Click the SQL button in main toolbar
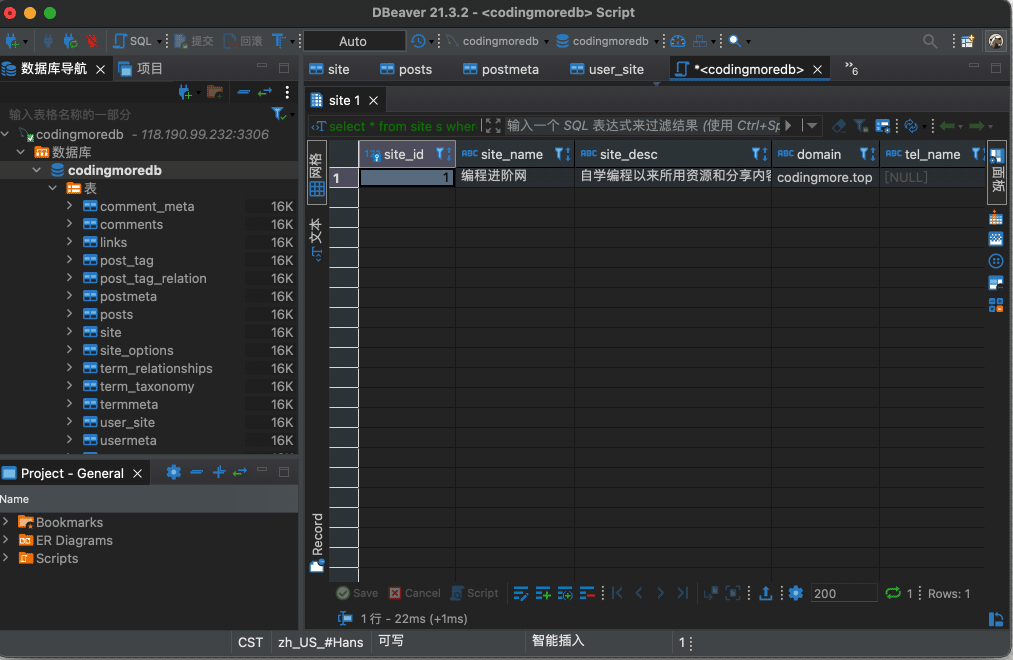Image resolution: width=1013 pixels, height=660 pixels. 134,41
